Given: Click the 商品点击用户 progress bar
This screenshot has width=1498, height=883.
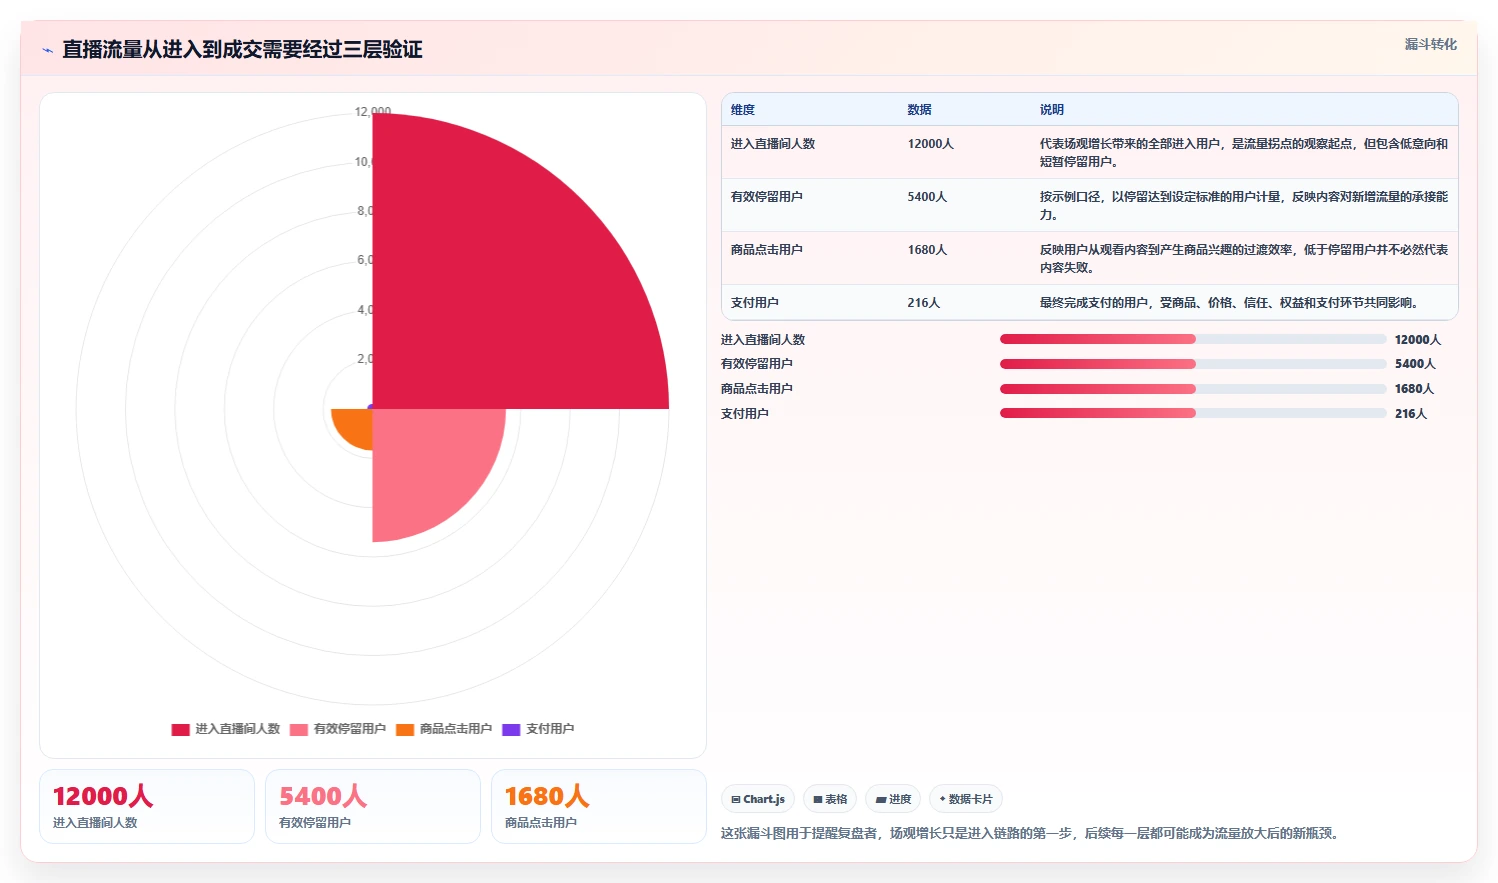Looking at the screenshot, I should pyautogui.click(x=1193, y=389).
